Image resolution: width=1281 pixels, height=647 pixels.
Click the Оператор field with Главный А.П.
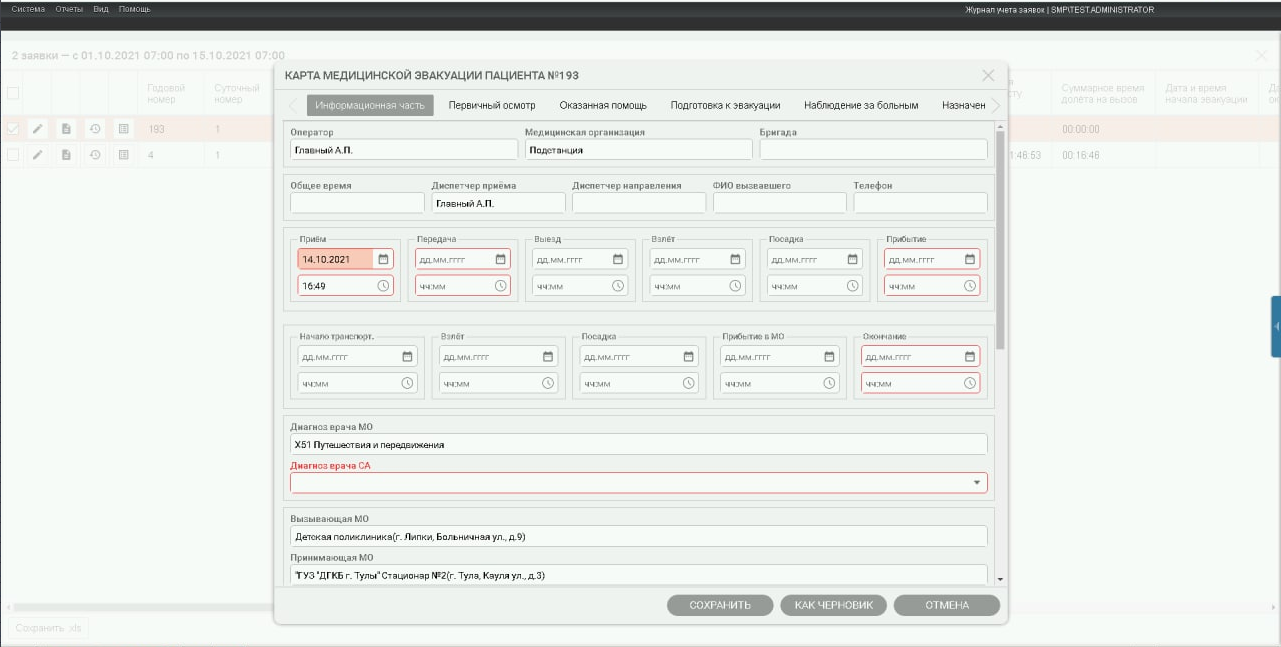pos(404,150)
